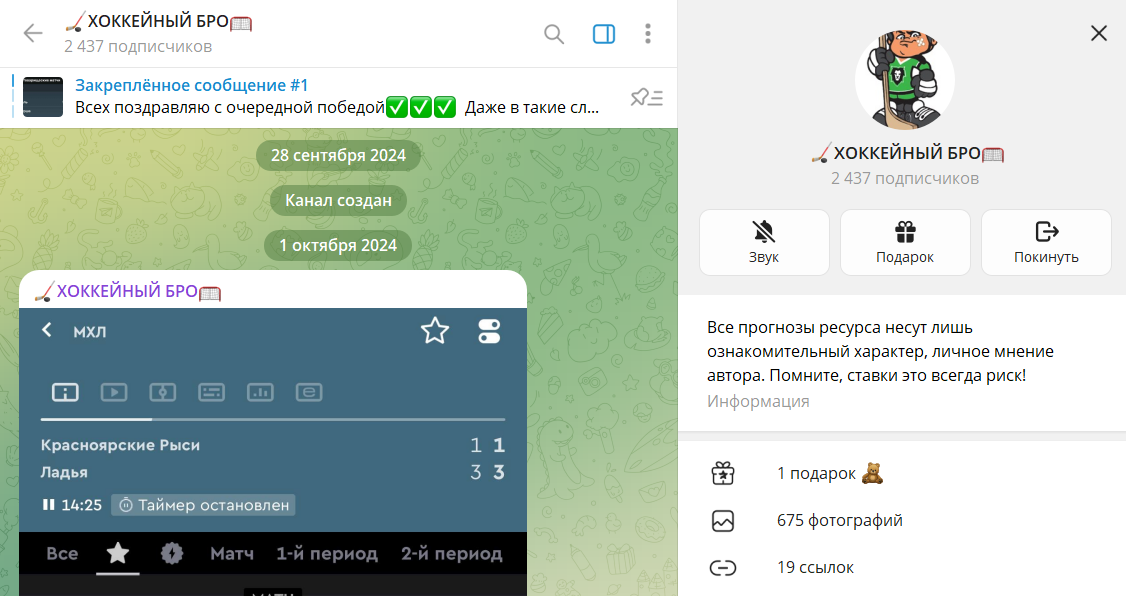Toggle channel sound notifications

[764, 243]
